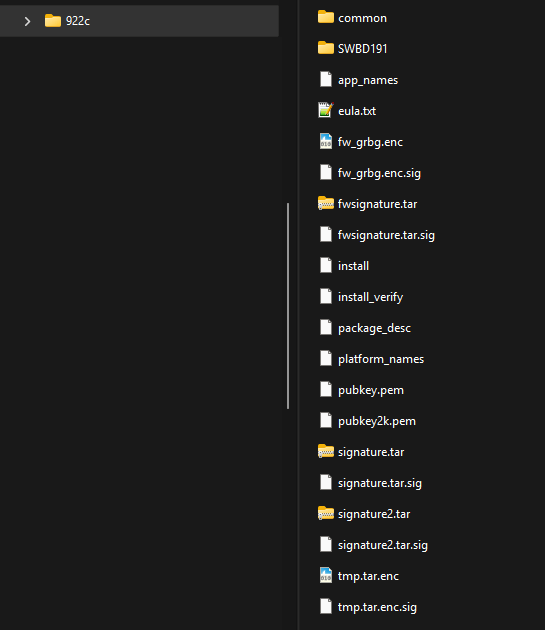
Task: Select the eula.txt notepad icon
Action: pos(326,110)
